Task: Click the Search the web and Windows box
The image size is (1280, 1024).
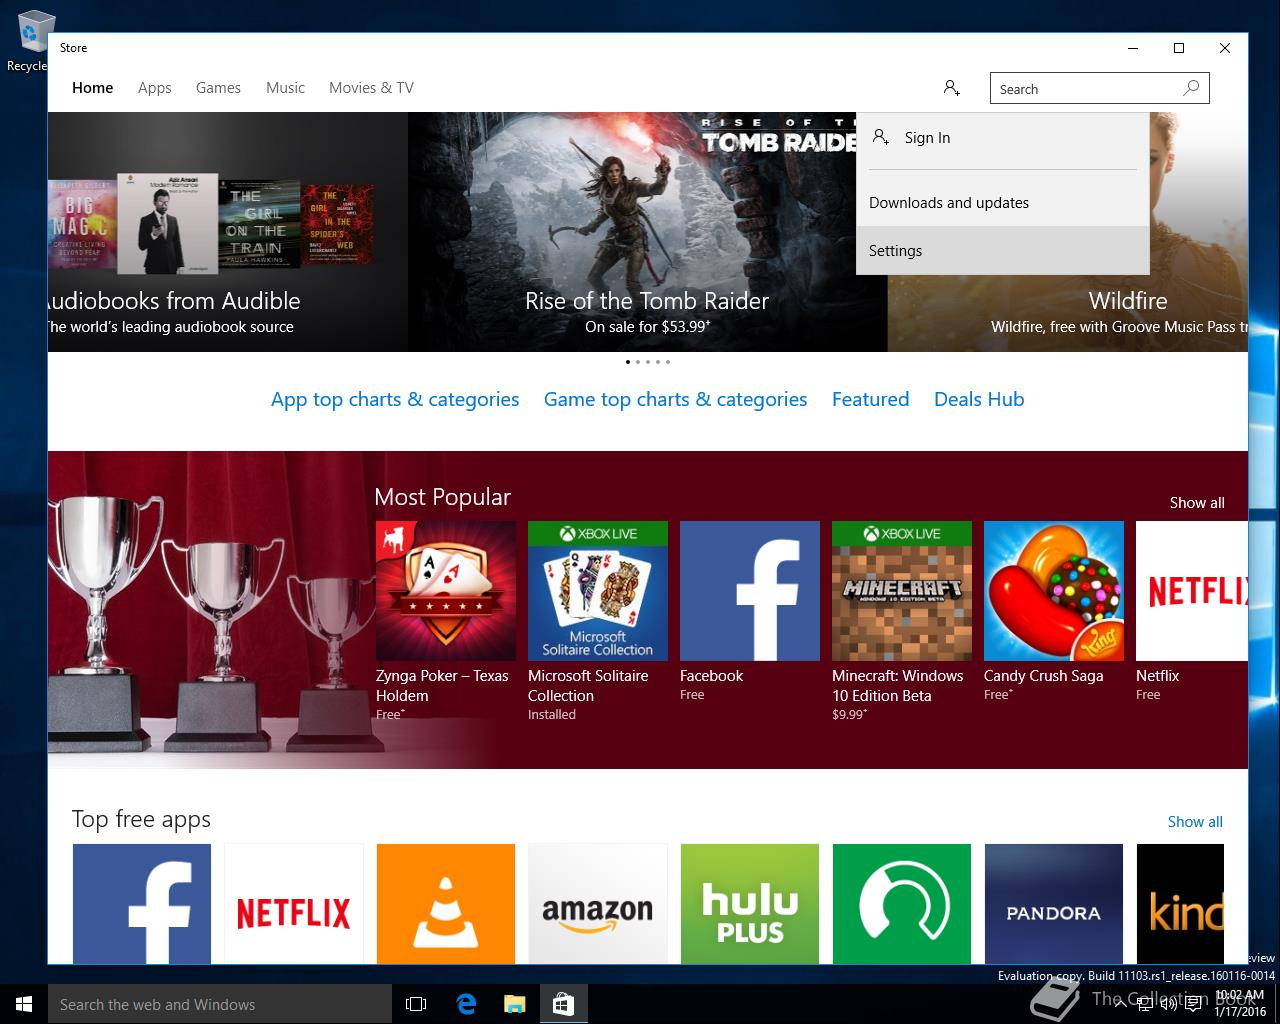Action: point(220,1004)
